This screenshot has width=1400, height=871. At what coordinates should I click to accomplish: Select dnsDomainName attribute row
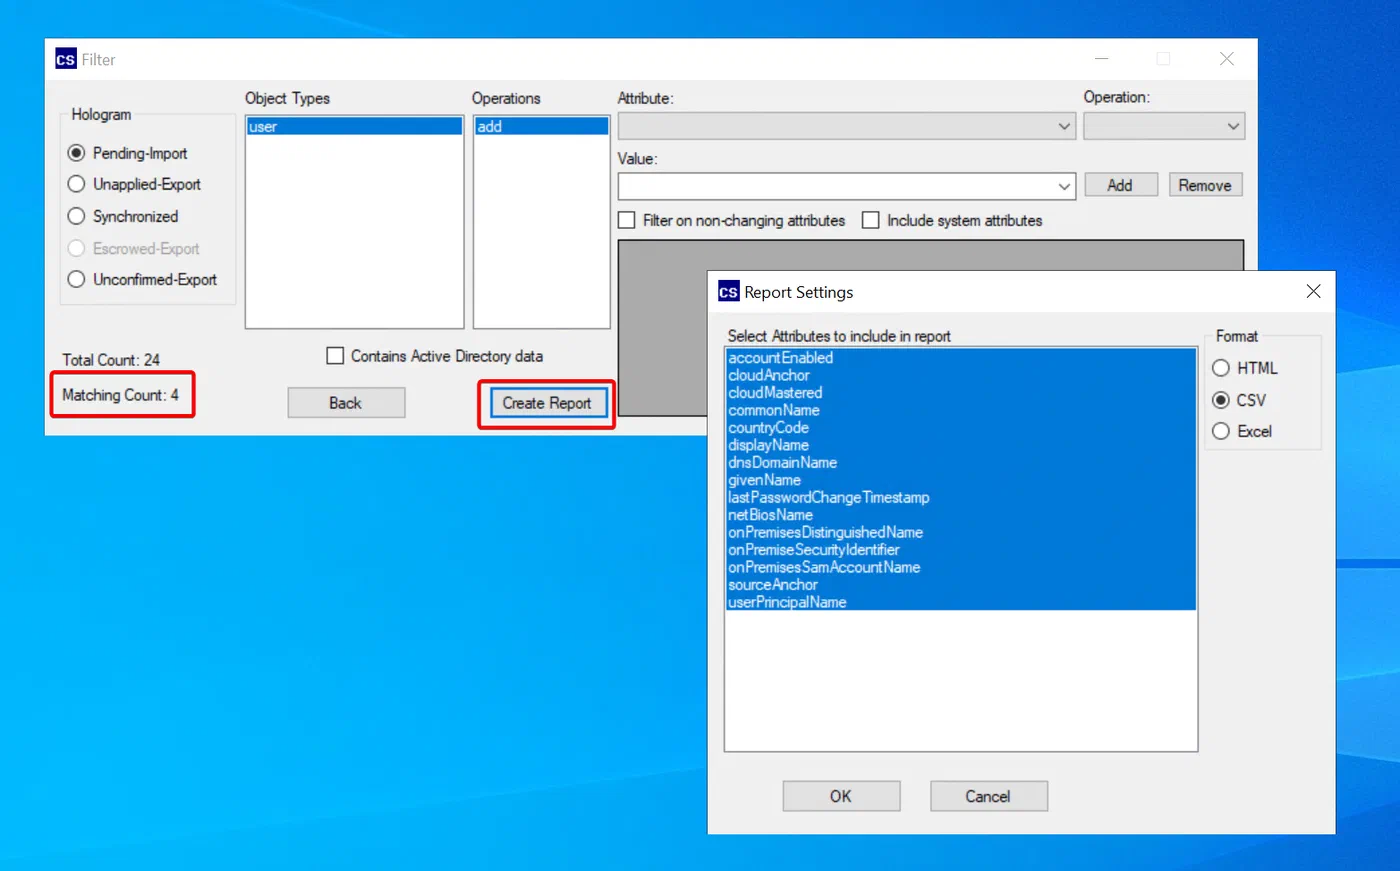click(960, 463)
